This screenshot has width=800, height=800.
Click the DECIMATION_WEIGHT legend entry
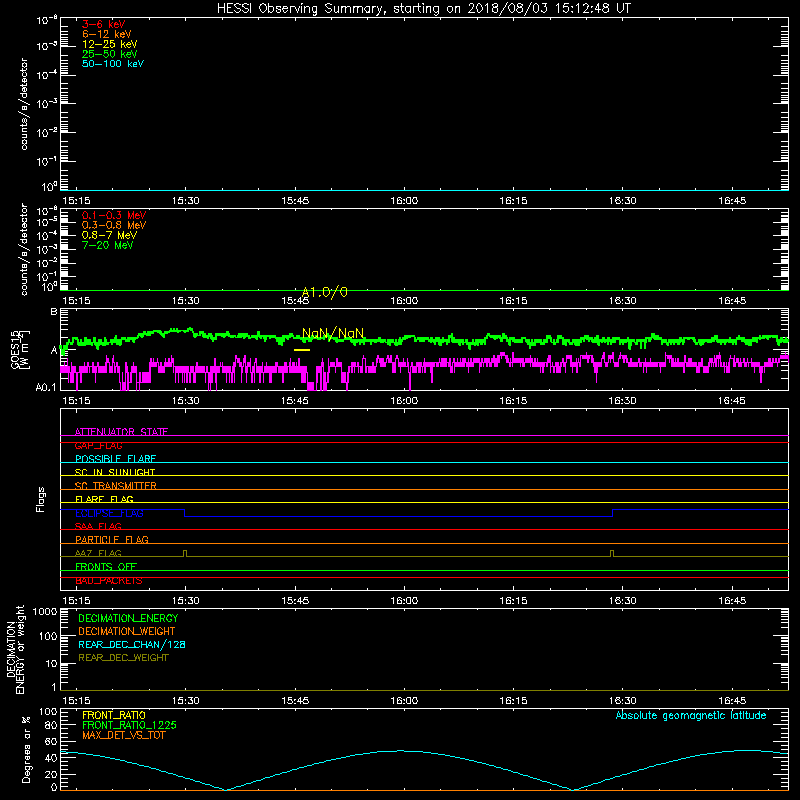tap(127, 632)
